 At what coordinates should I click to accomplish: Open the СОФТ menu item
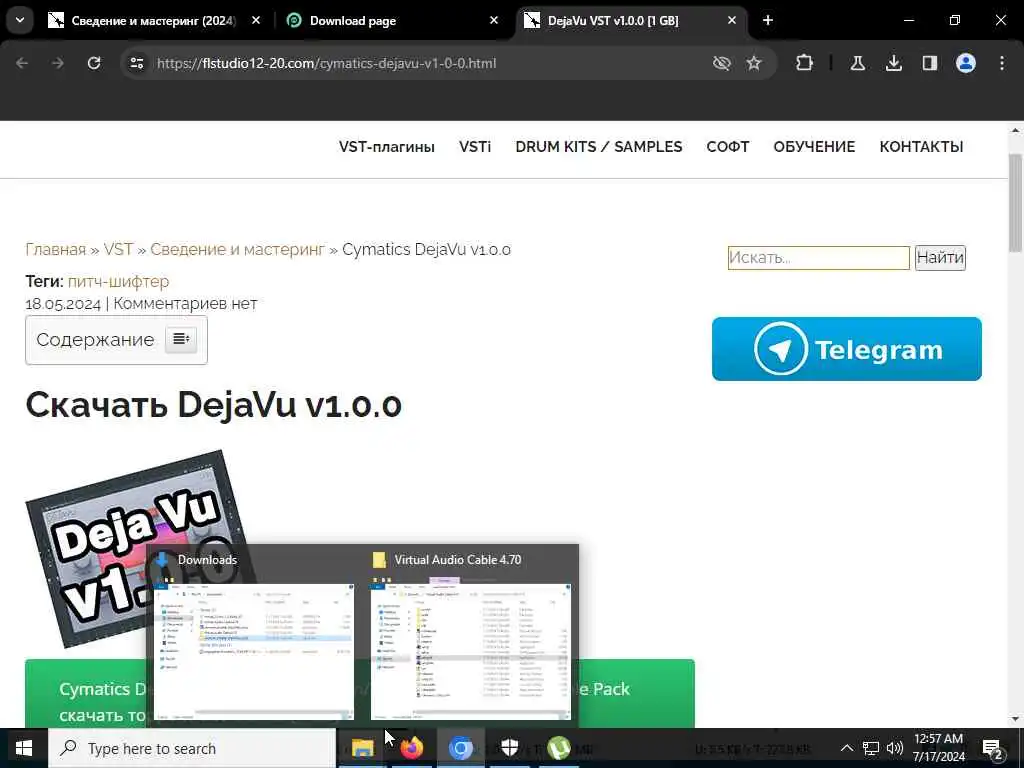click(x=728, y=147)
